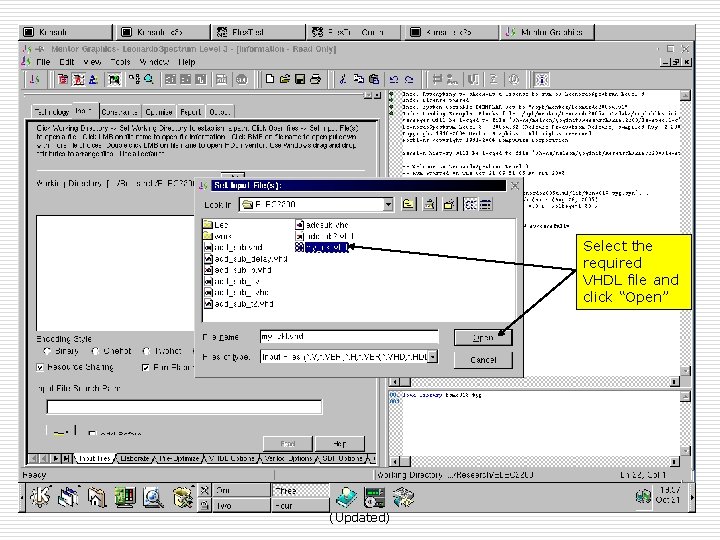Switch to virtual desktop Two

click(x=242, y=506)
